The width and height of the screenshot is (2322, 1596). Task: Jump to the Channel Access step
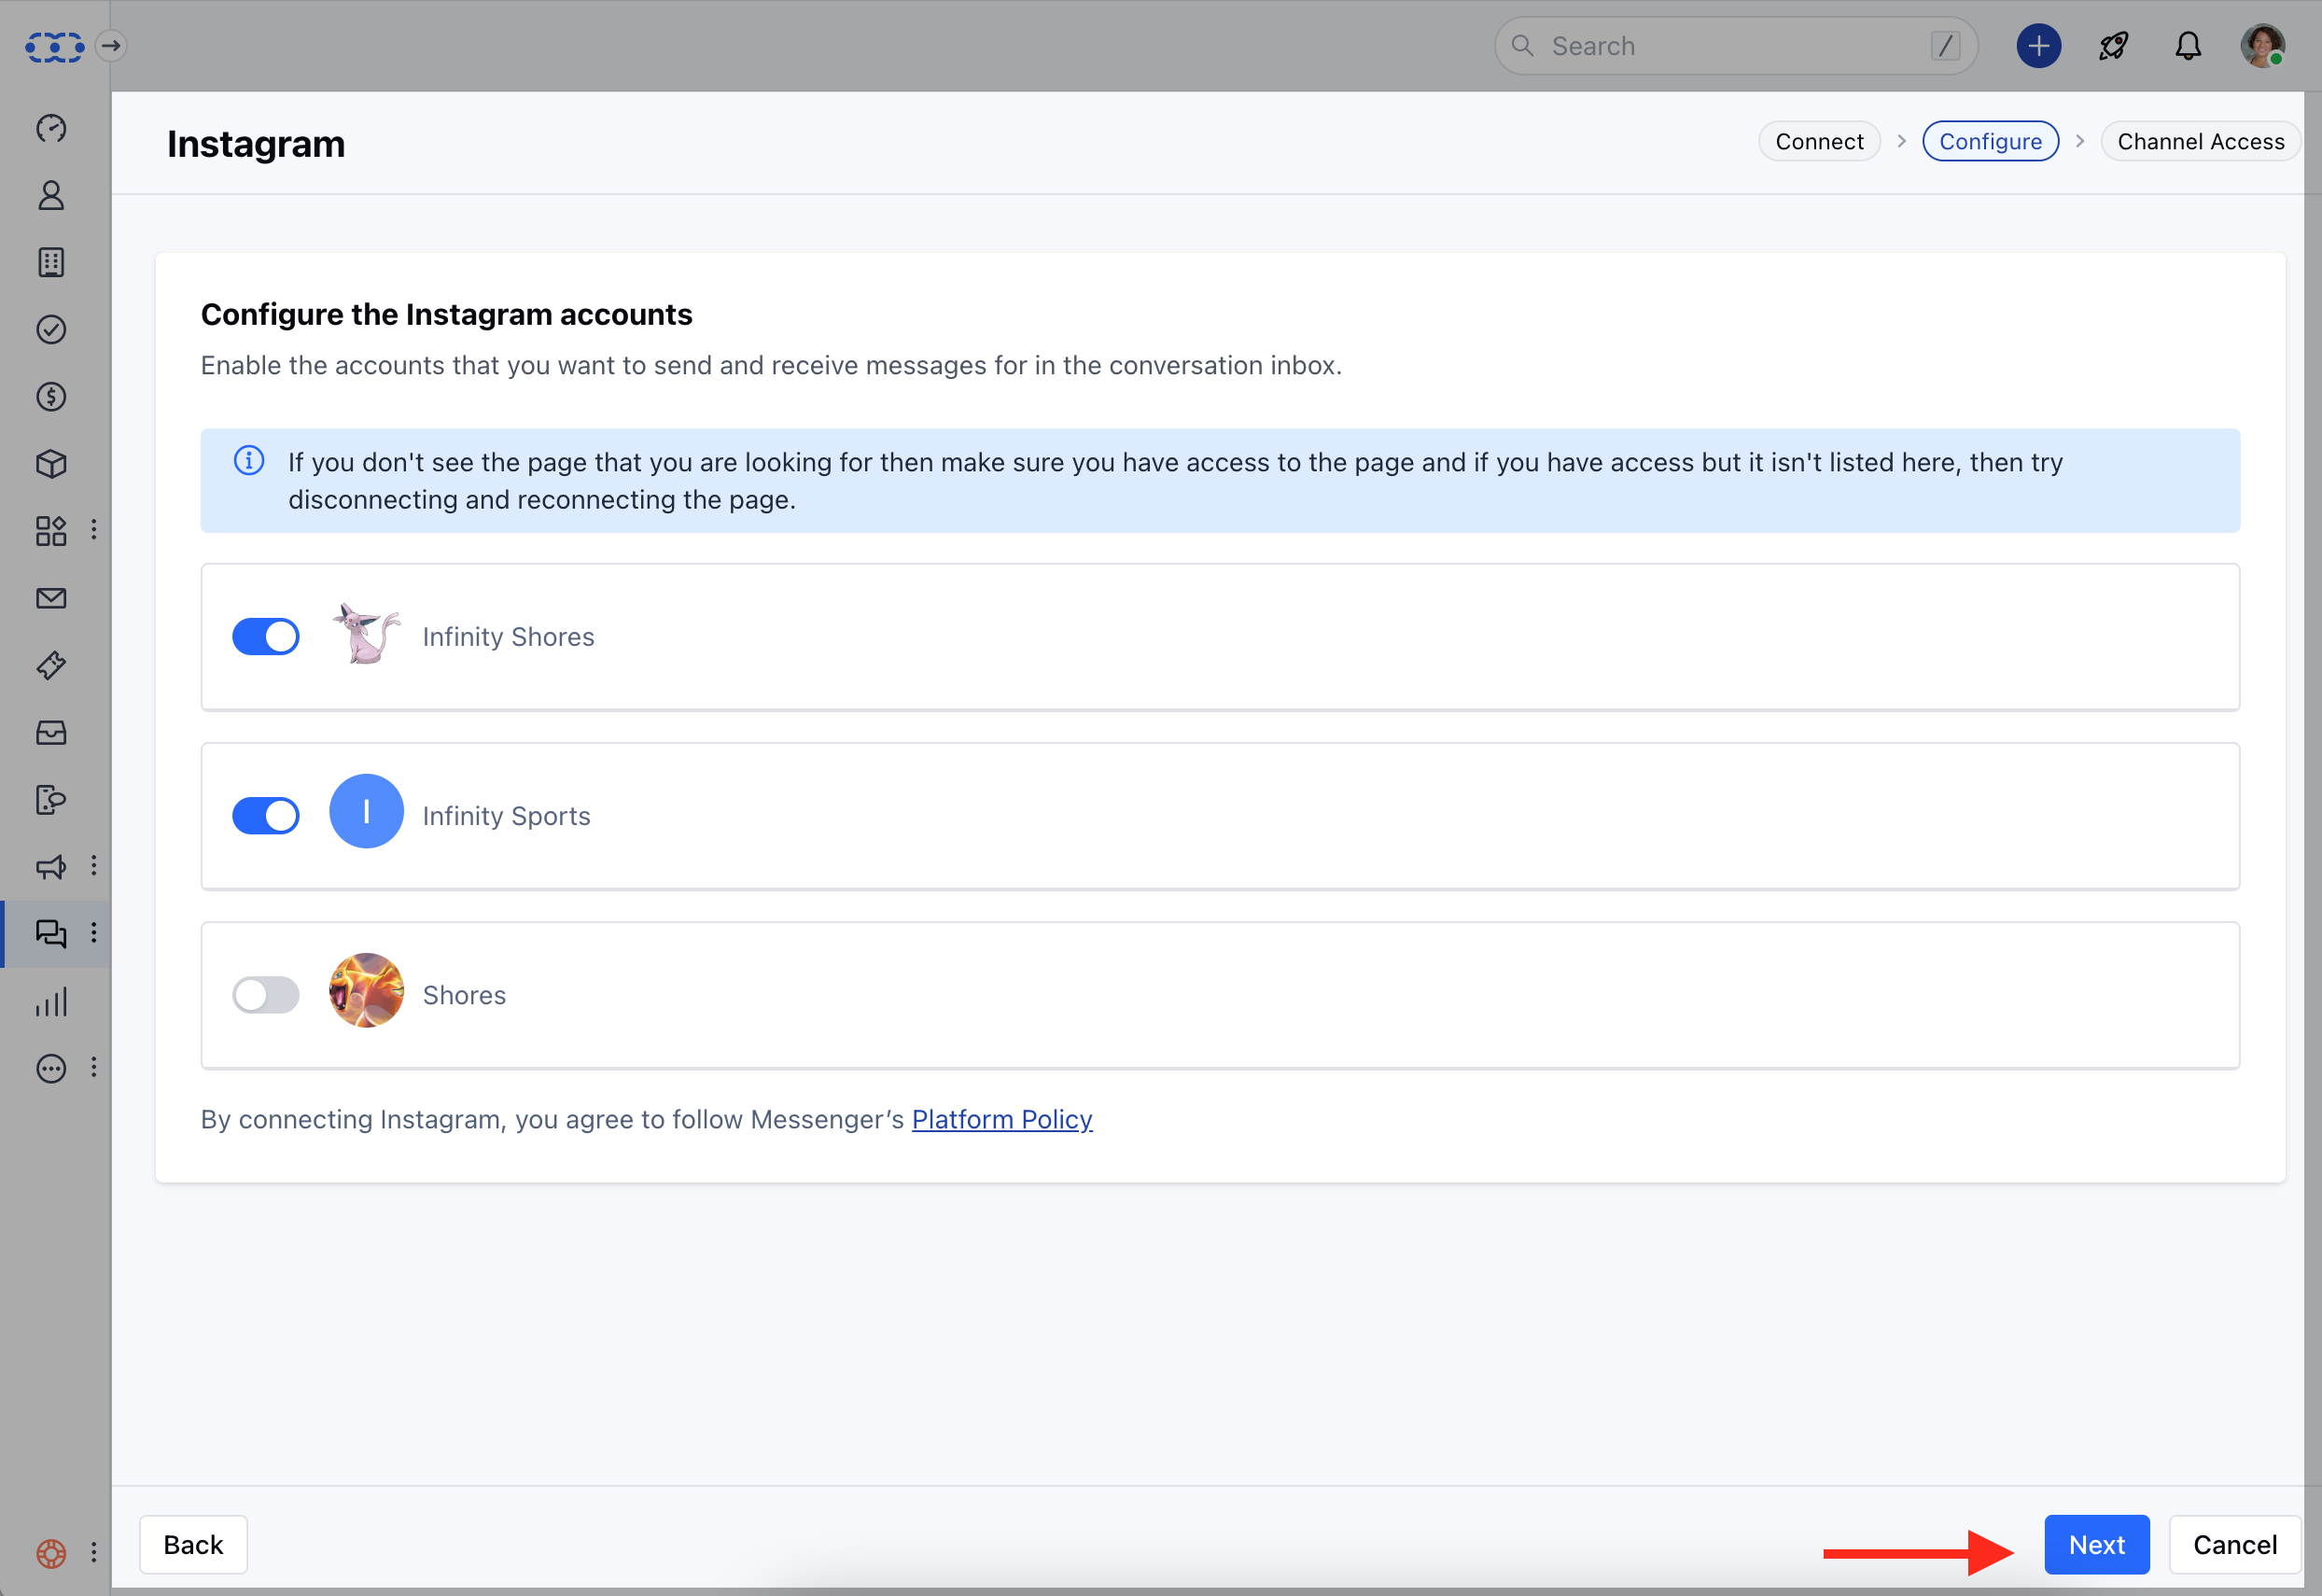[x=2200, y=141]
